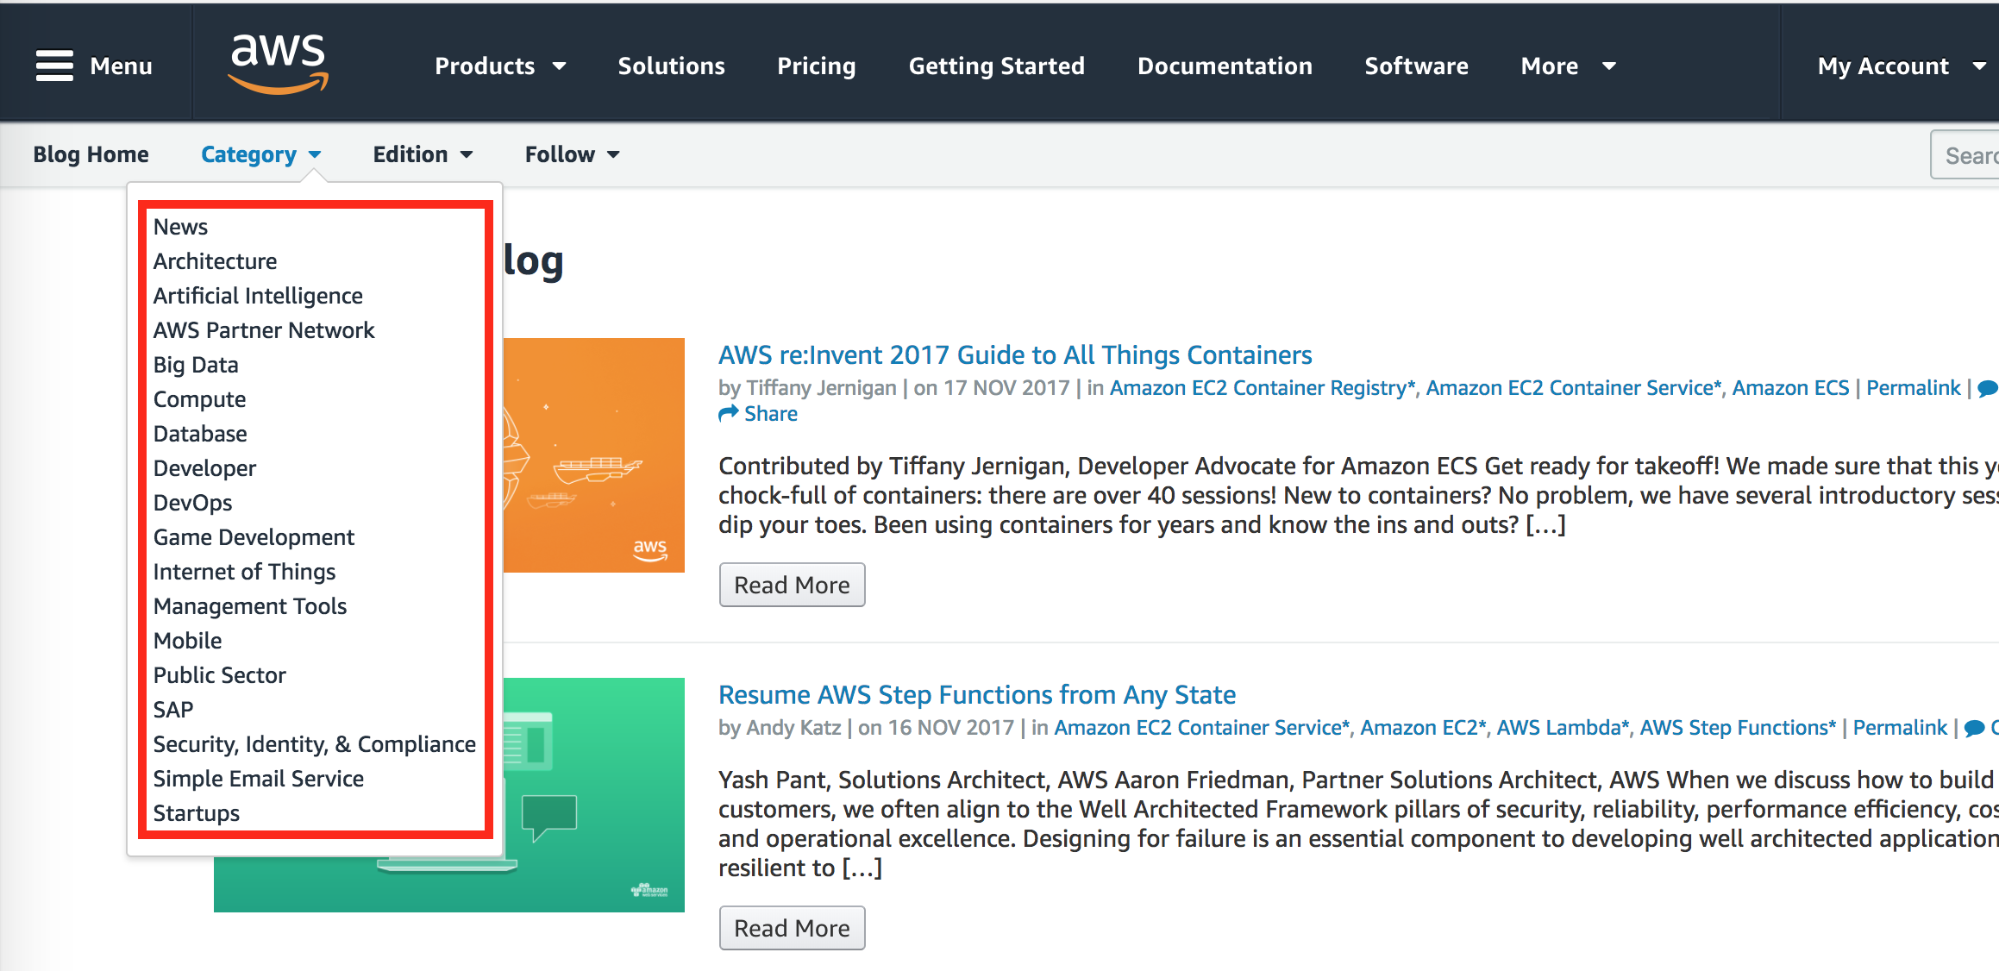
Task: Select the News category
Action: [x=180, y=227]
